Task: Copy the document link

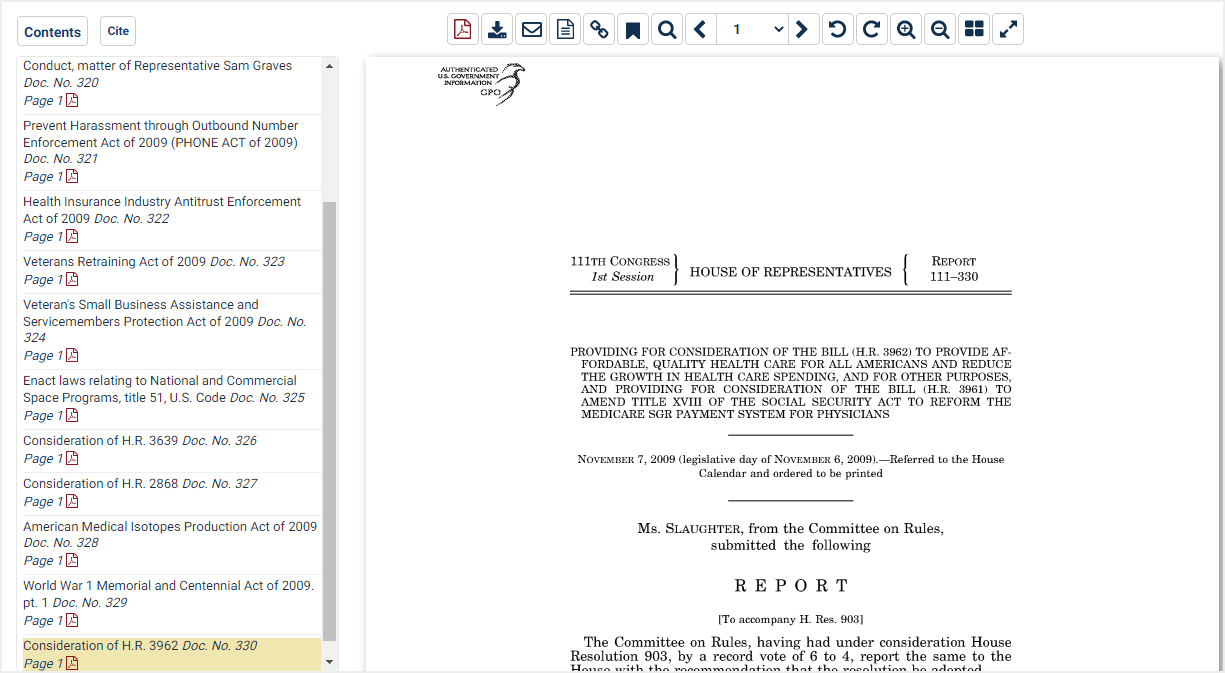Action: [599, 29]
